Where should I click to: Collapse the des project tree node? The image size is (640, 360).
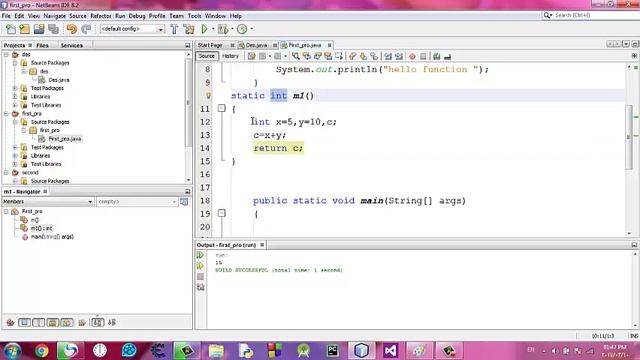pyautogui.click(x=6, y=54)
